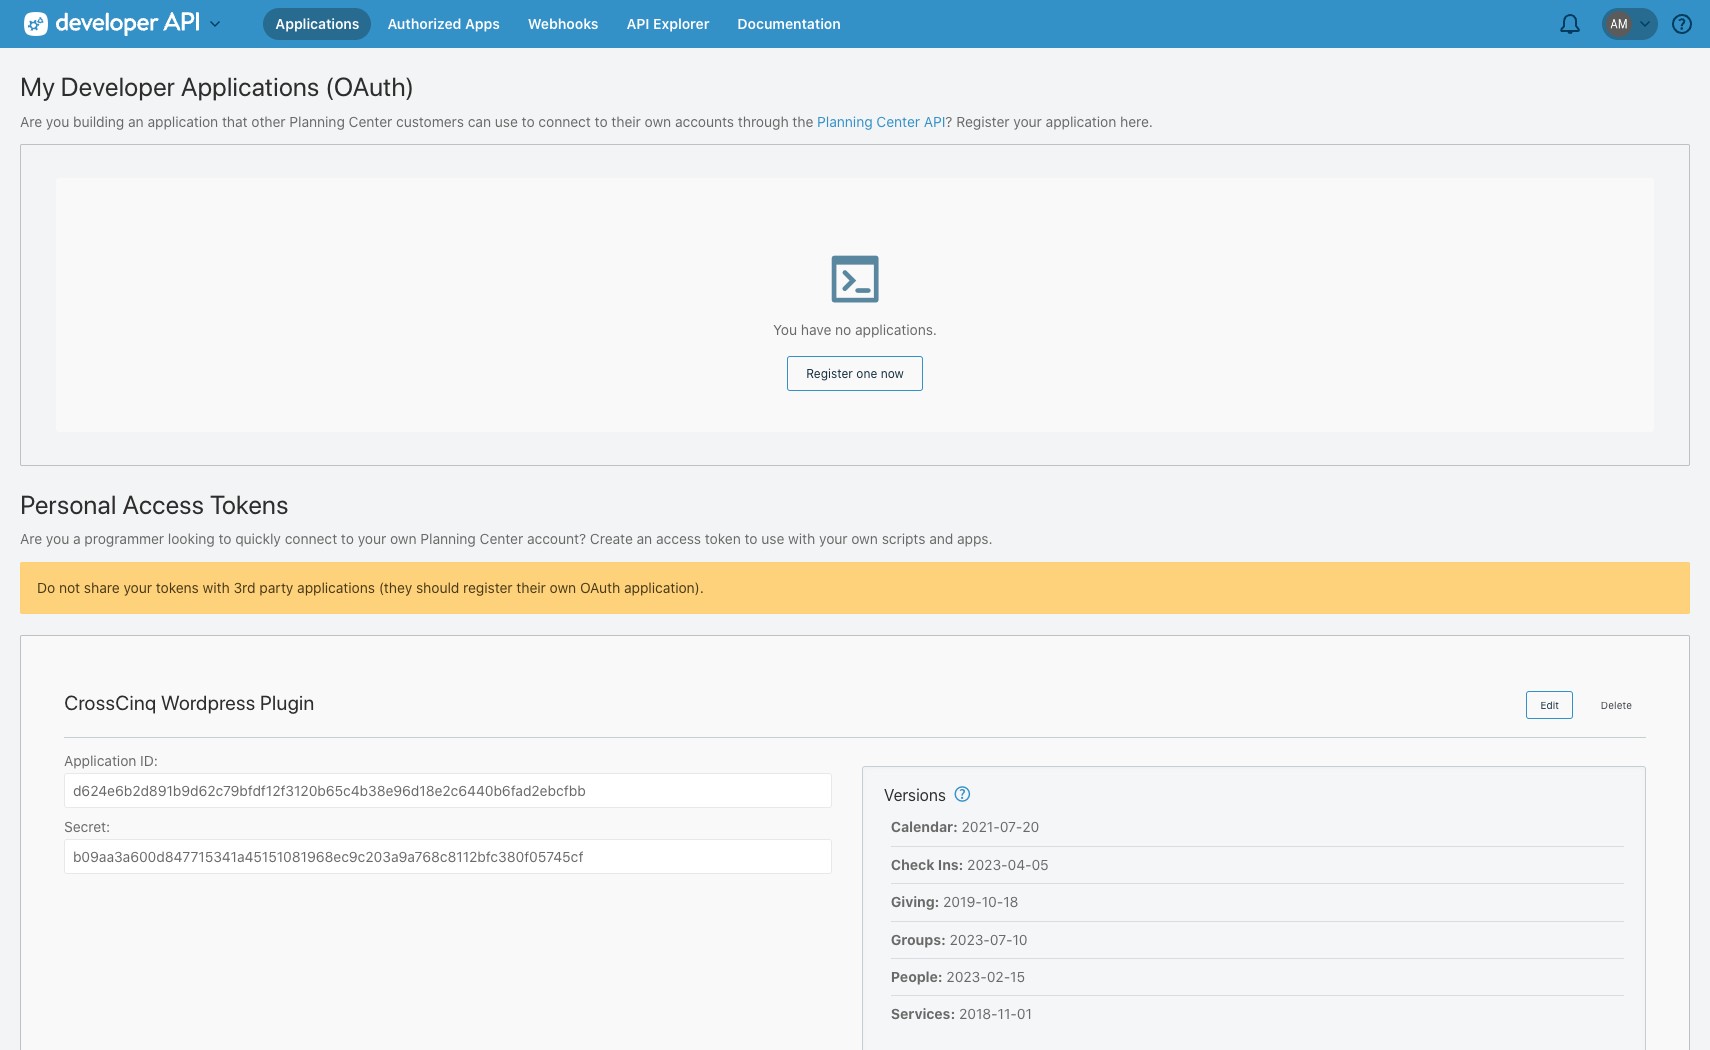Image resolution: width=1710 pixels, height=1050 pixels.
Task: Click the Versions heading label
Action: (x=915, y=795)
